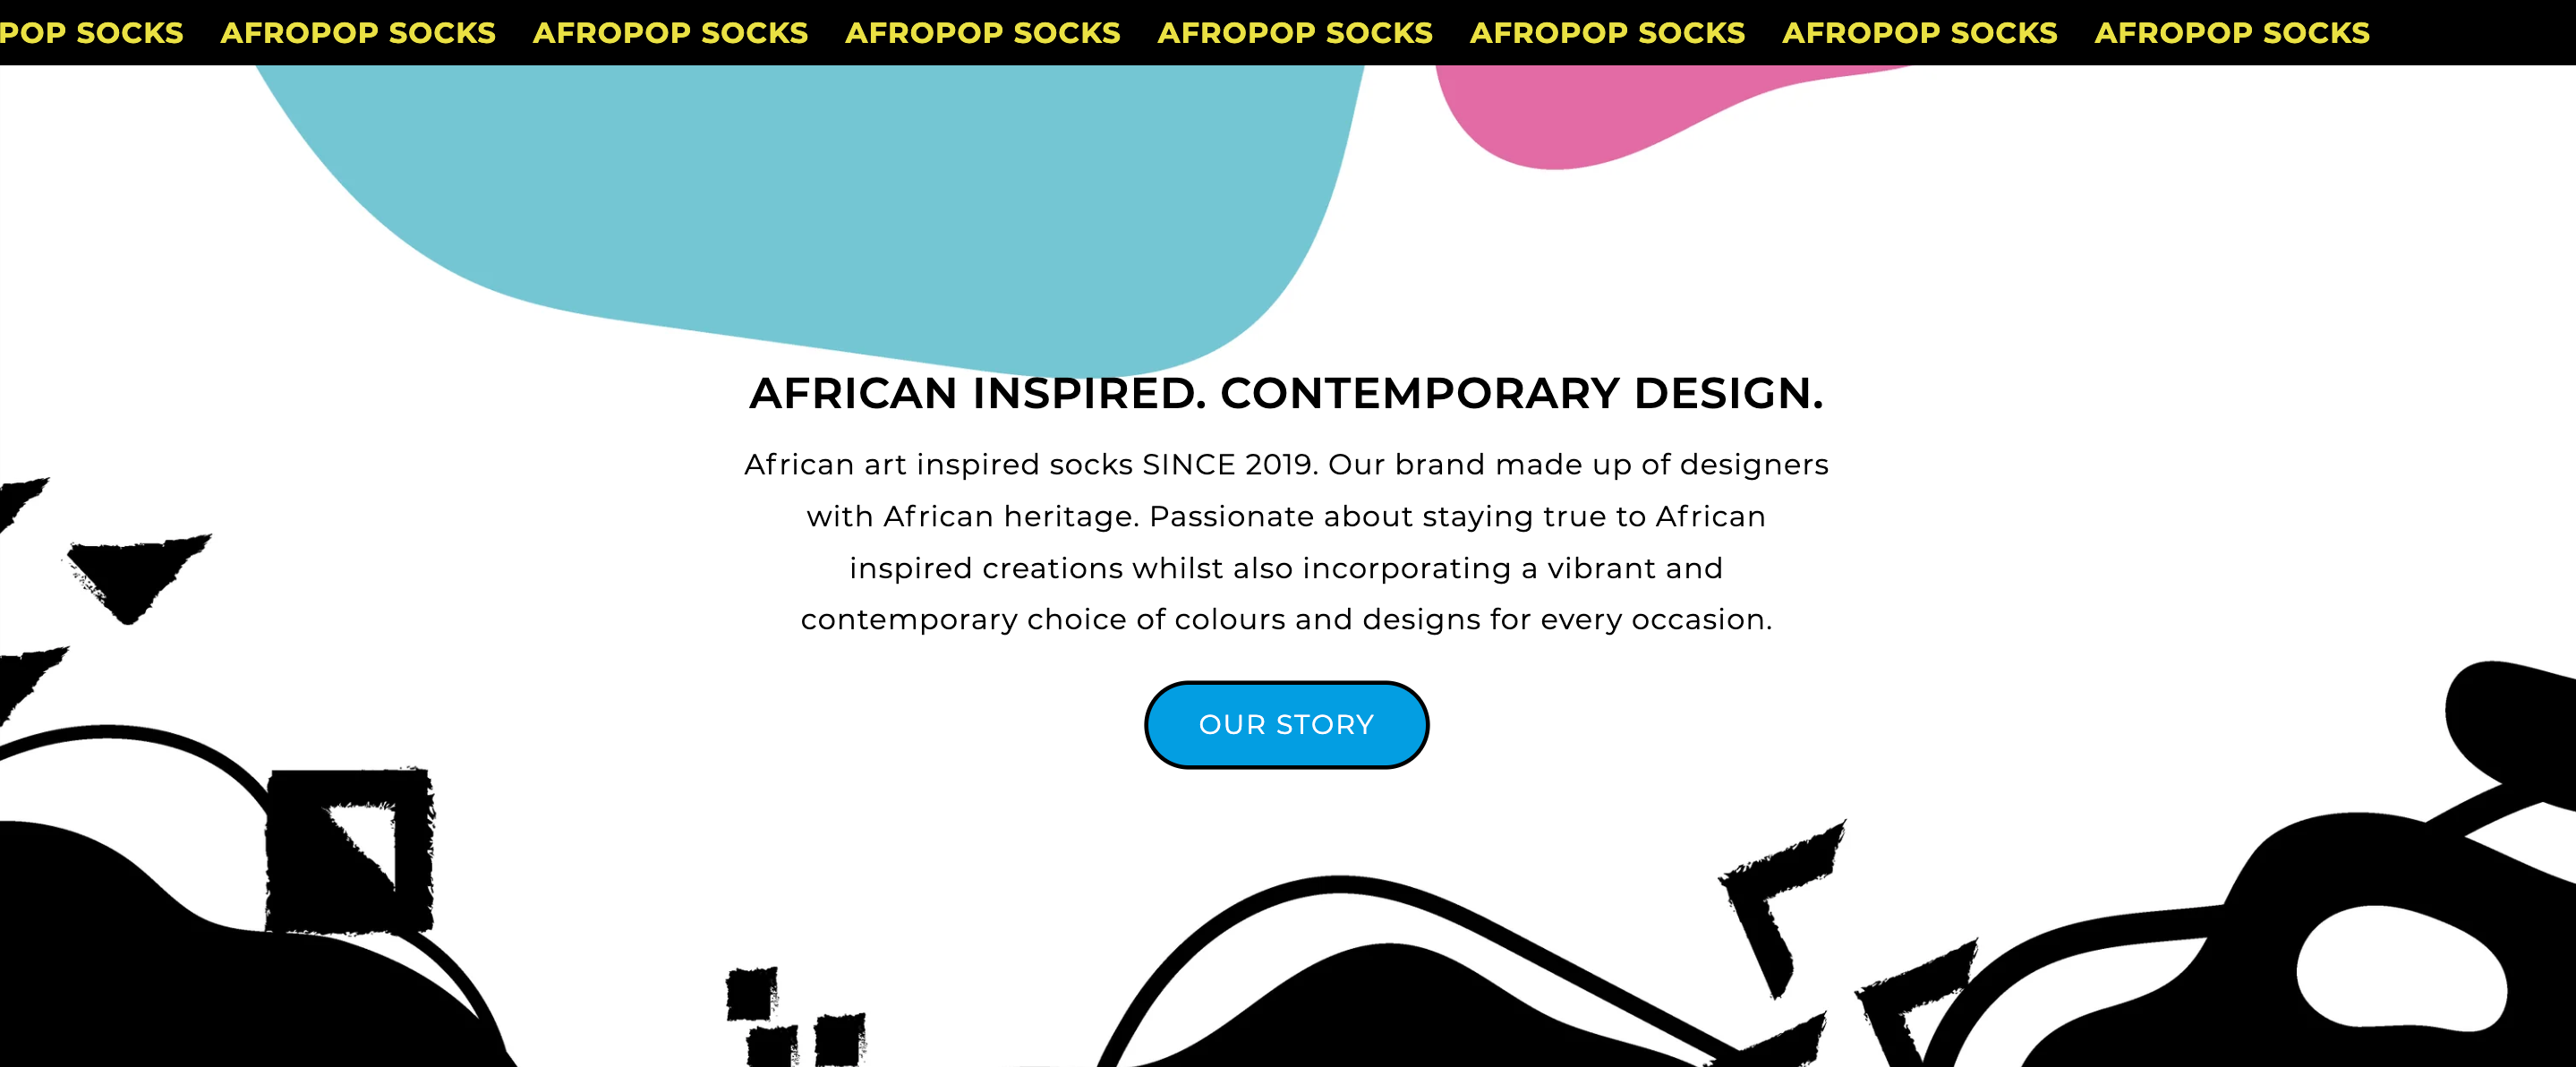Click the blue OUR STORY button
Screen dimensions: 2576x1067
tap(1286, 724)
